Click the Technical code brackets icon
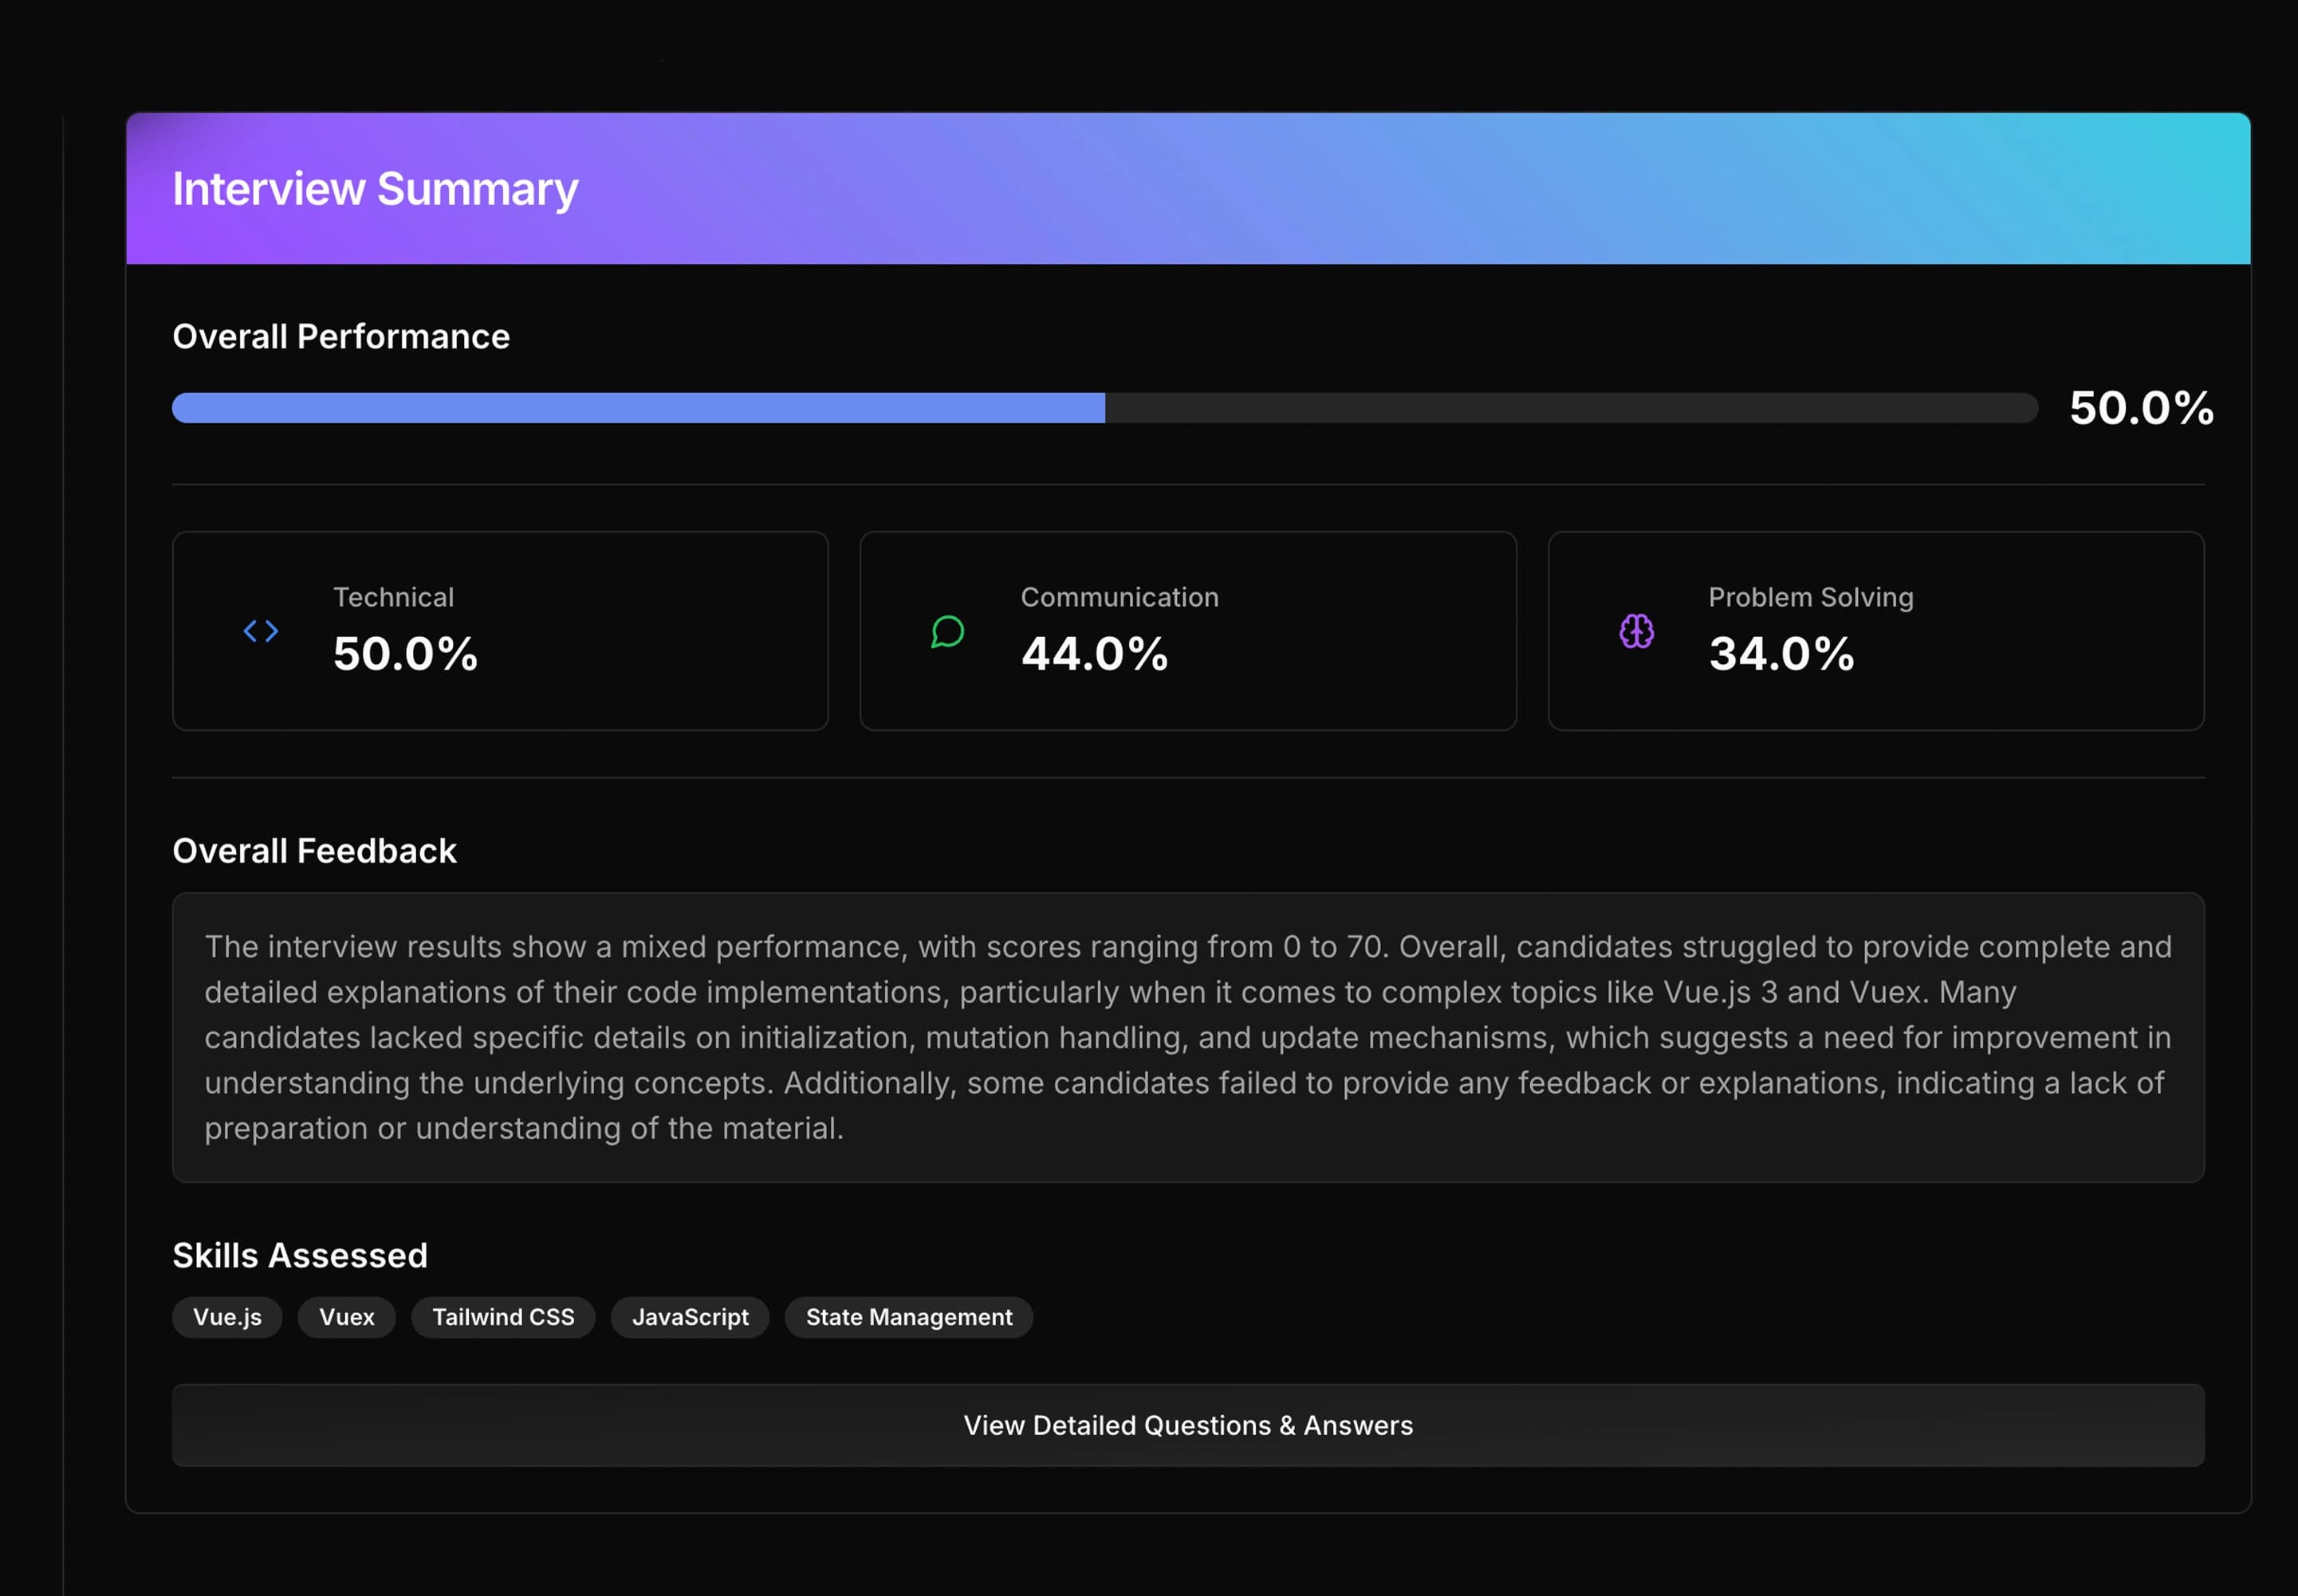The height and width of the screenshot is (1596, 2298). (261, 631)
